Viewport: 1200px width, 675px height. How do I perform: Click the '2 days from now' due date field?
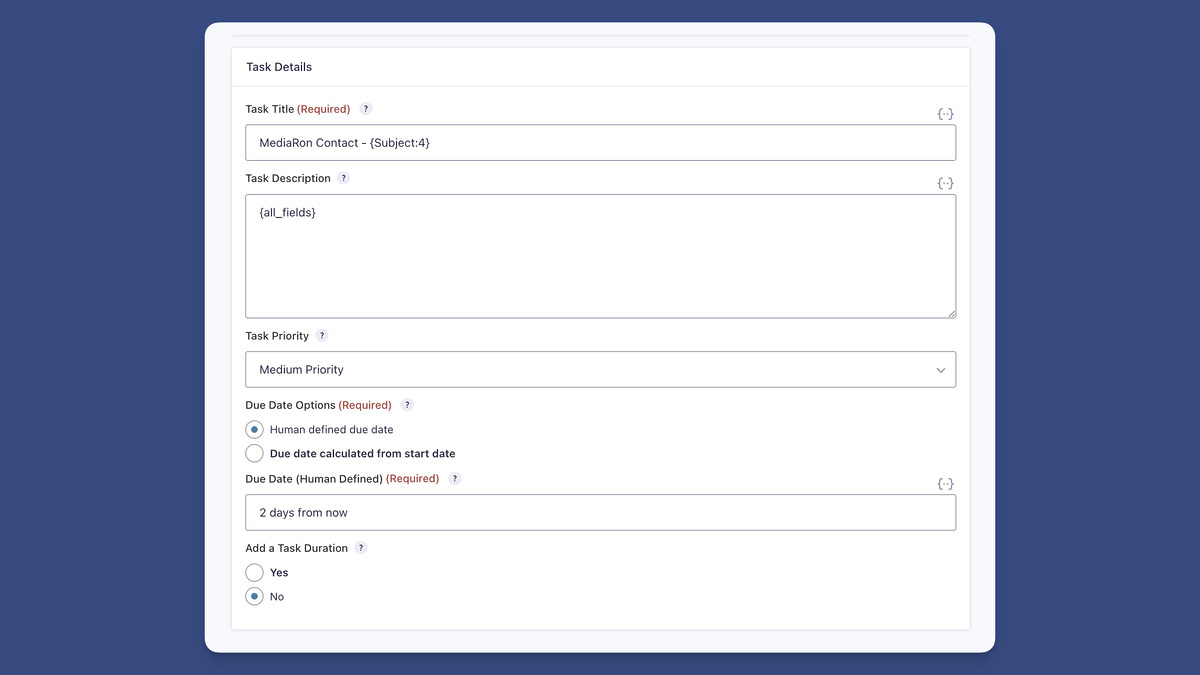pos(600,513)
